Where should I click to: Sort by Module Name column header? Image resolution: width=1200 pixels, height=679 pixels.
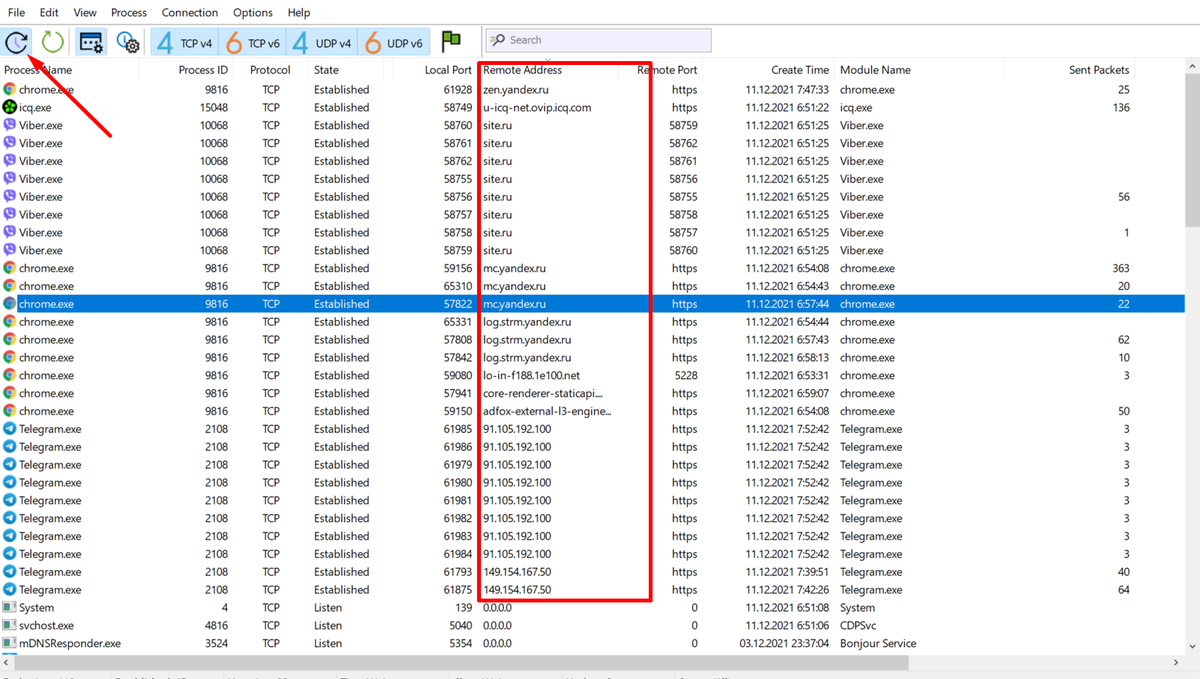[875, 70]
